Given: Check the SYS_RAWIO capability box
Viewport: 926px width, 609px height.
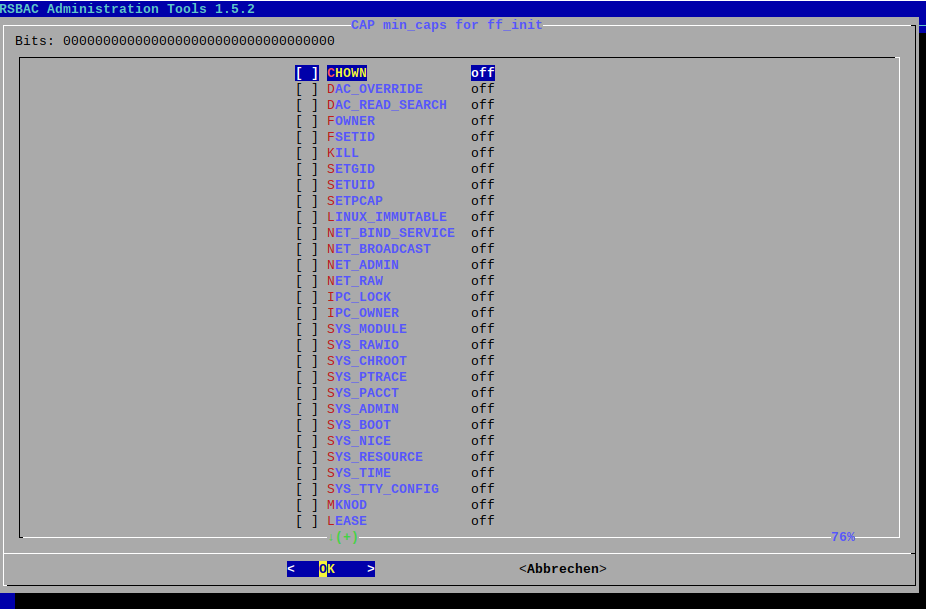Looking at the screenshot, I should pyautogui.click(x=307, y=344).
